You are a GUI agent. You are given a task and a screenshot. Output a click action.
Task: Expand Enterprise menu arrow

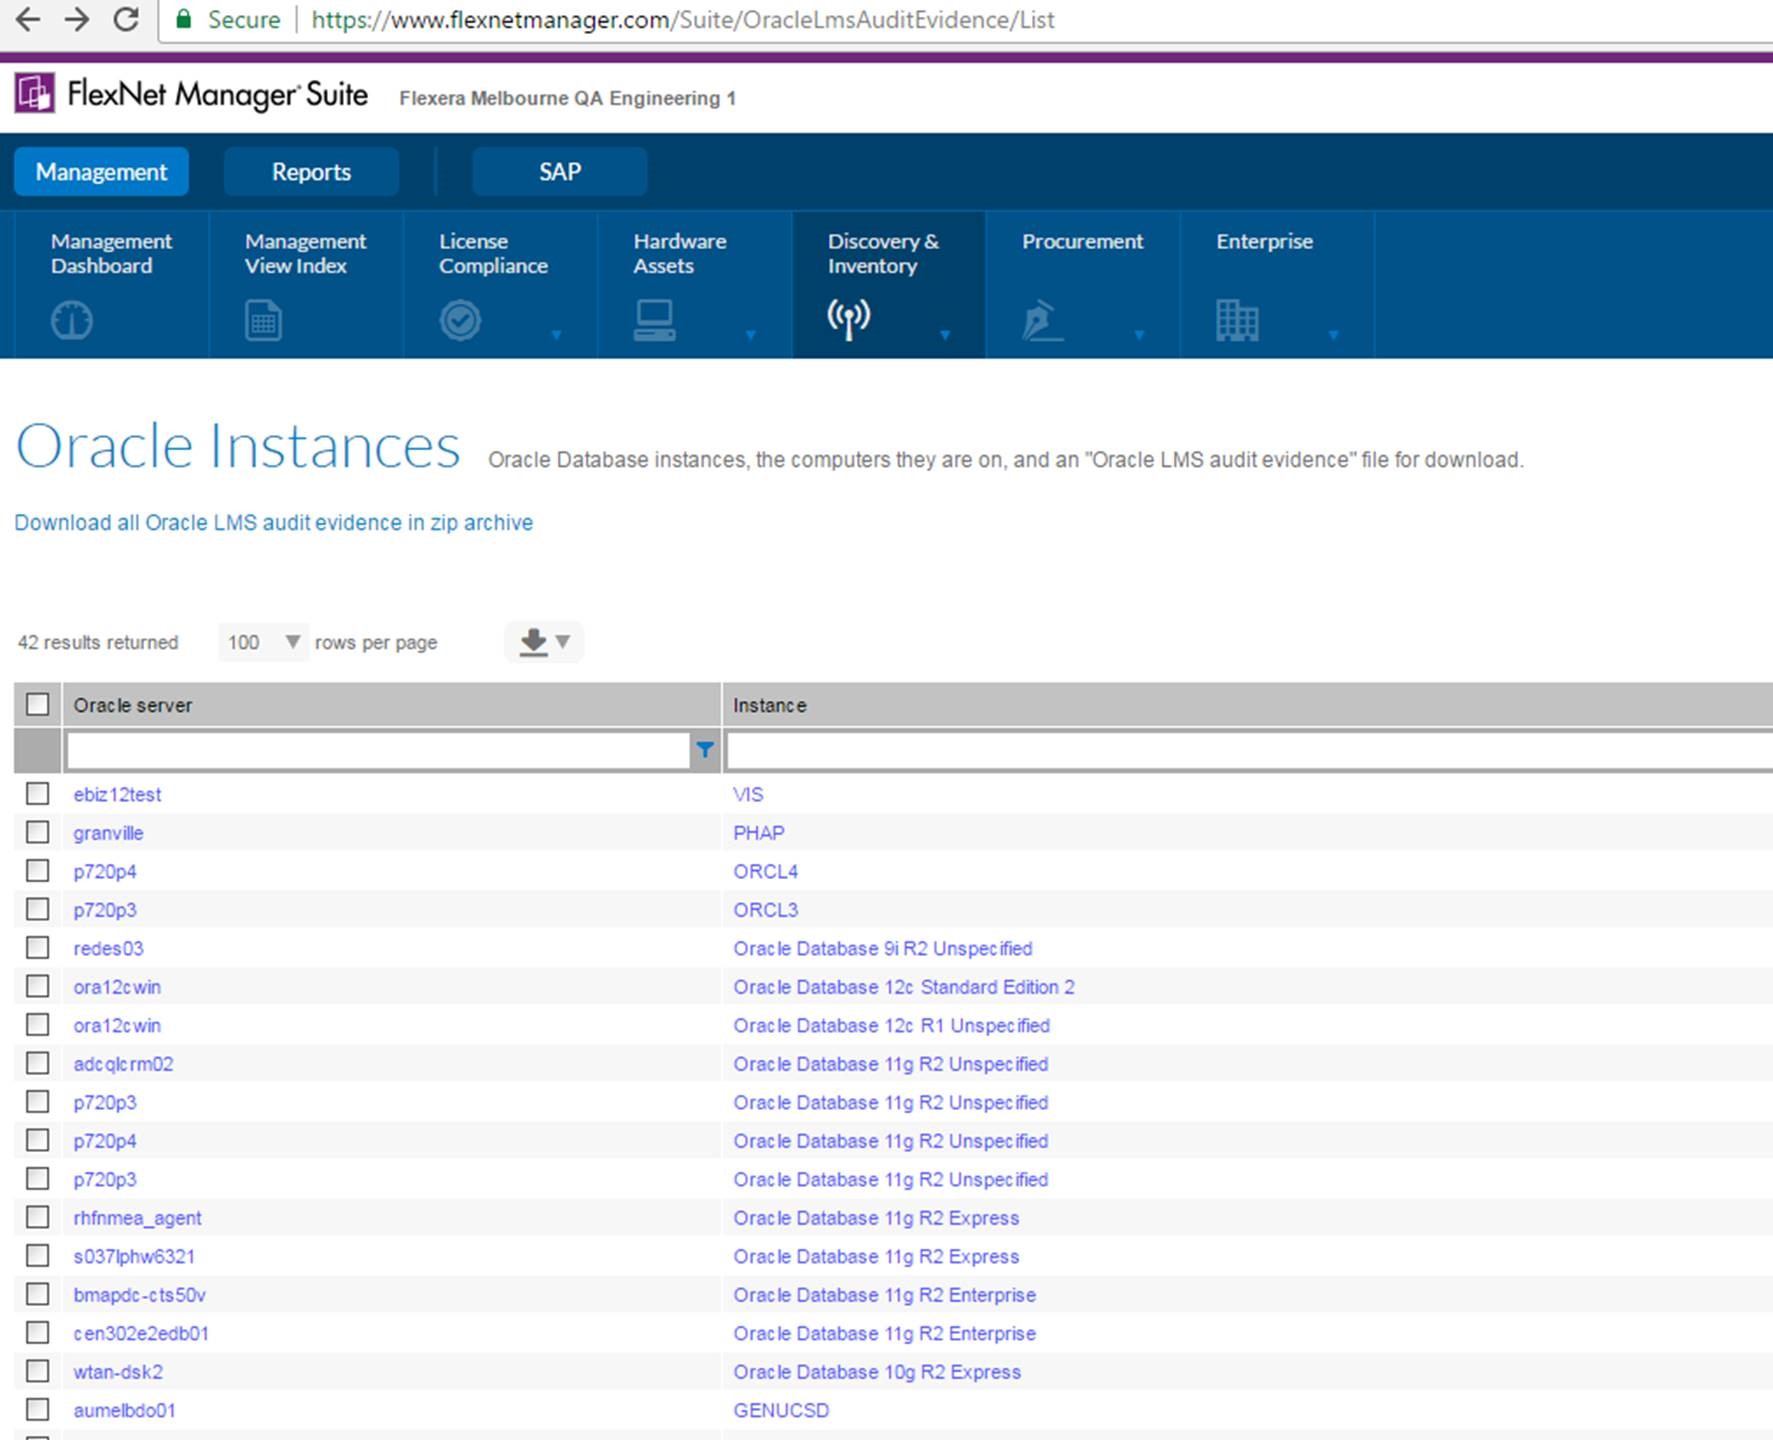click(1332, 335)
